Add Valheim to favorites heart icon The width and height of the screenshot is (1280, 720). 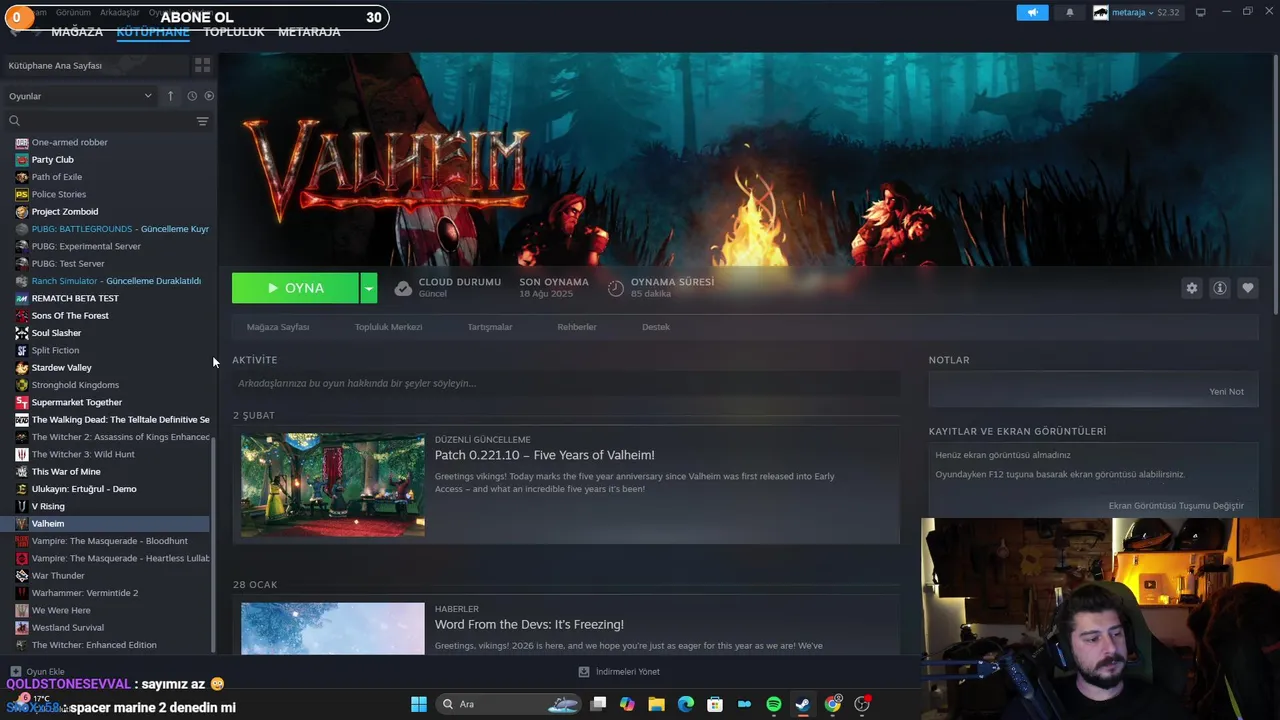coord(1247,288)
